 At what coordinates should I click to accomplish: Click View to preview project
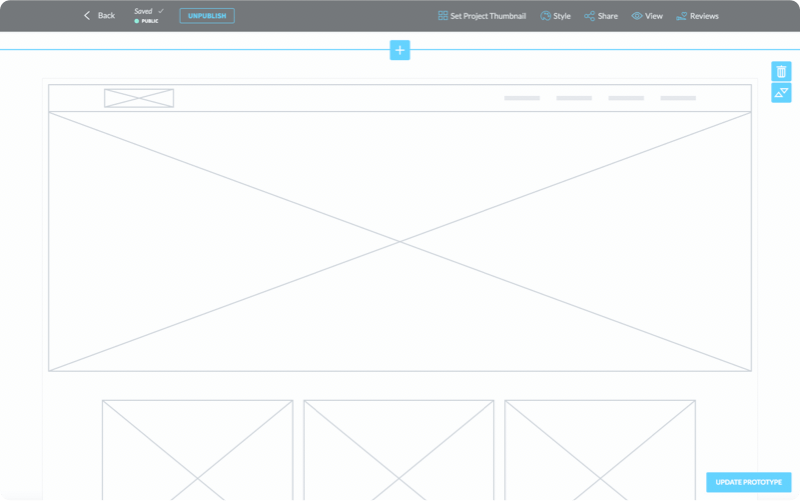(x=647, y=16)
